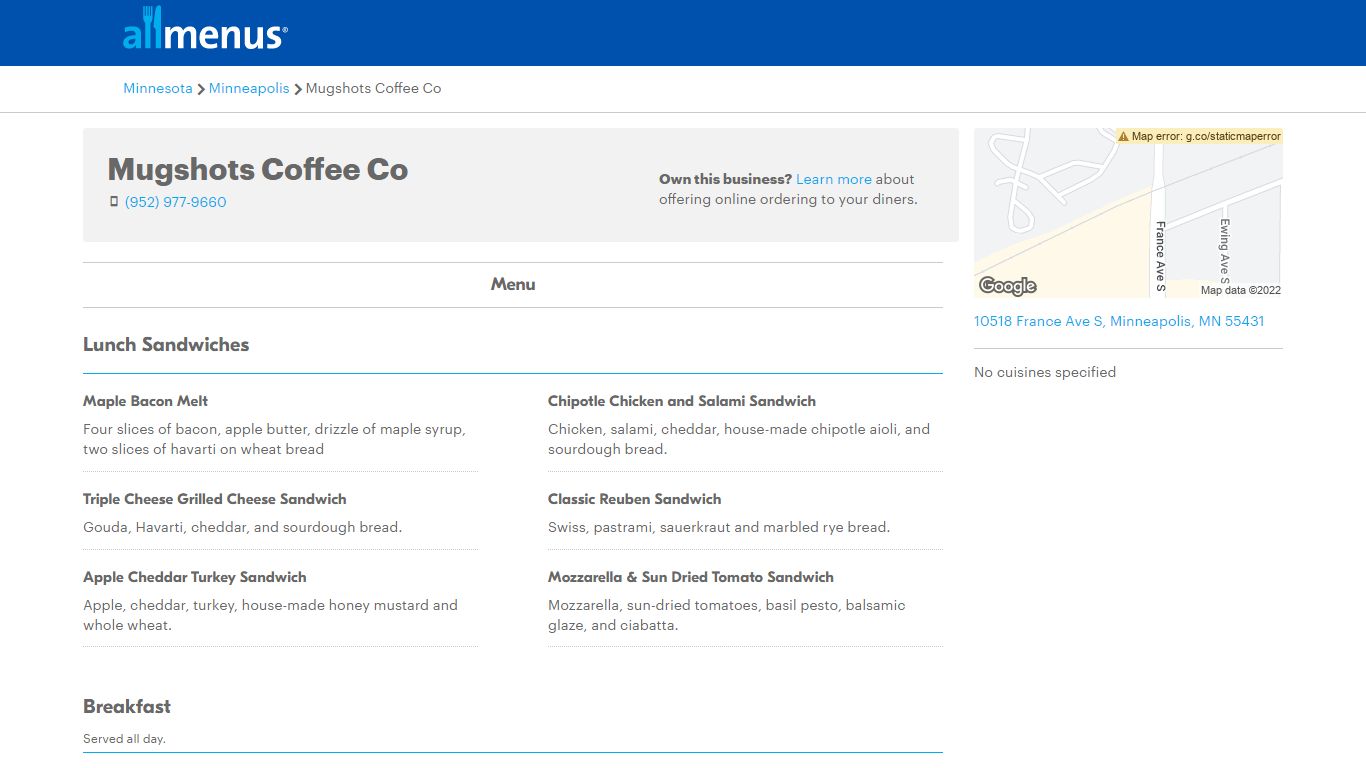This screenshot has width=1366, height=768.
Task: Click the allmenus logo
Action: pyautogui.click(x=205, y=28)
